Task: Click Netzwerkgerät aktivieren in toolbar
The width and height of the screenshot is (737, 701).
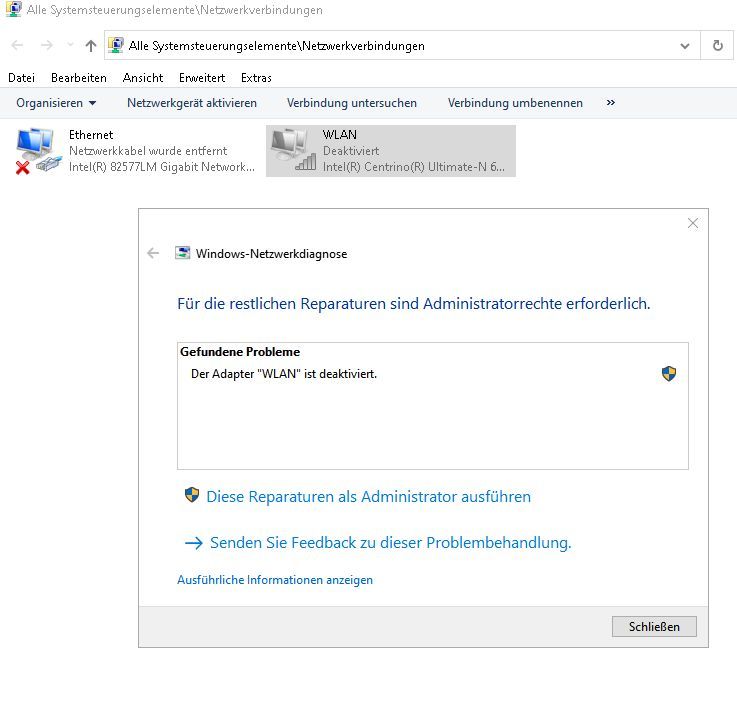Action: point(192,103)
